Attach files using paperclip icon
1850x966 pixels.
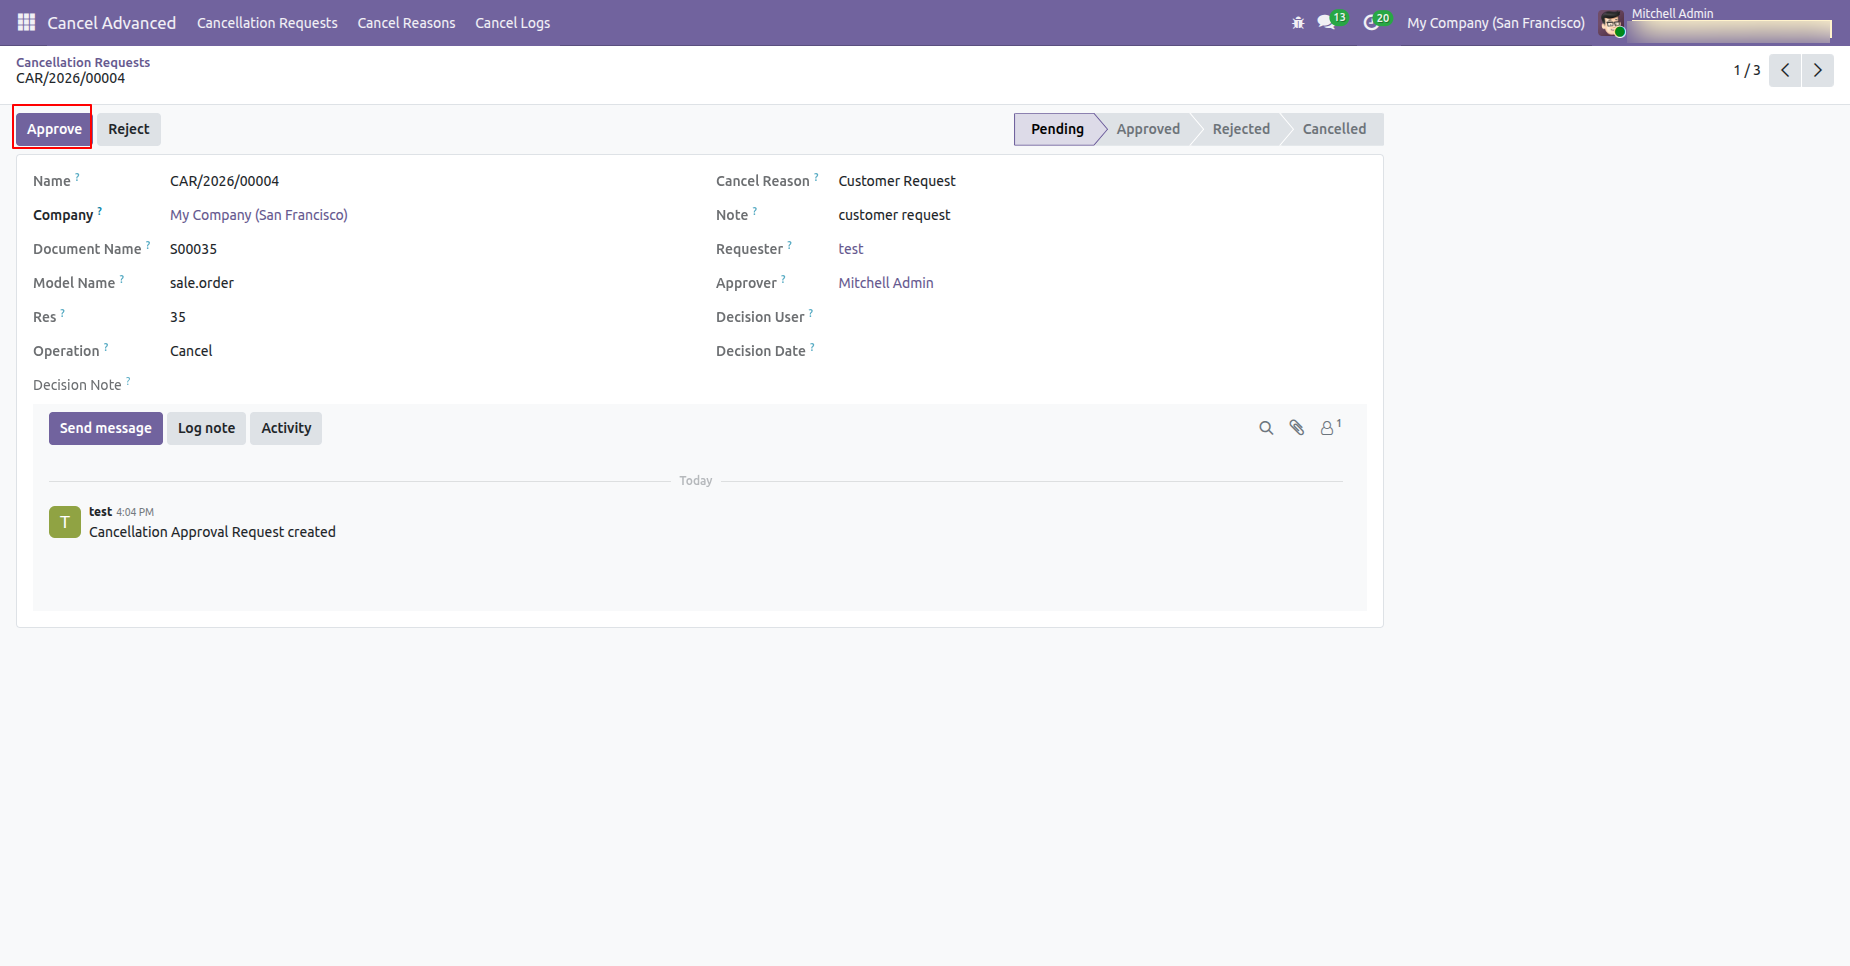(x=1297, y=428)
